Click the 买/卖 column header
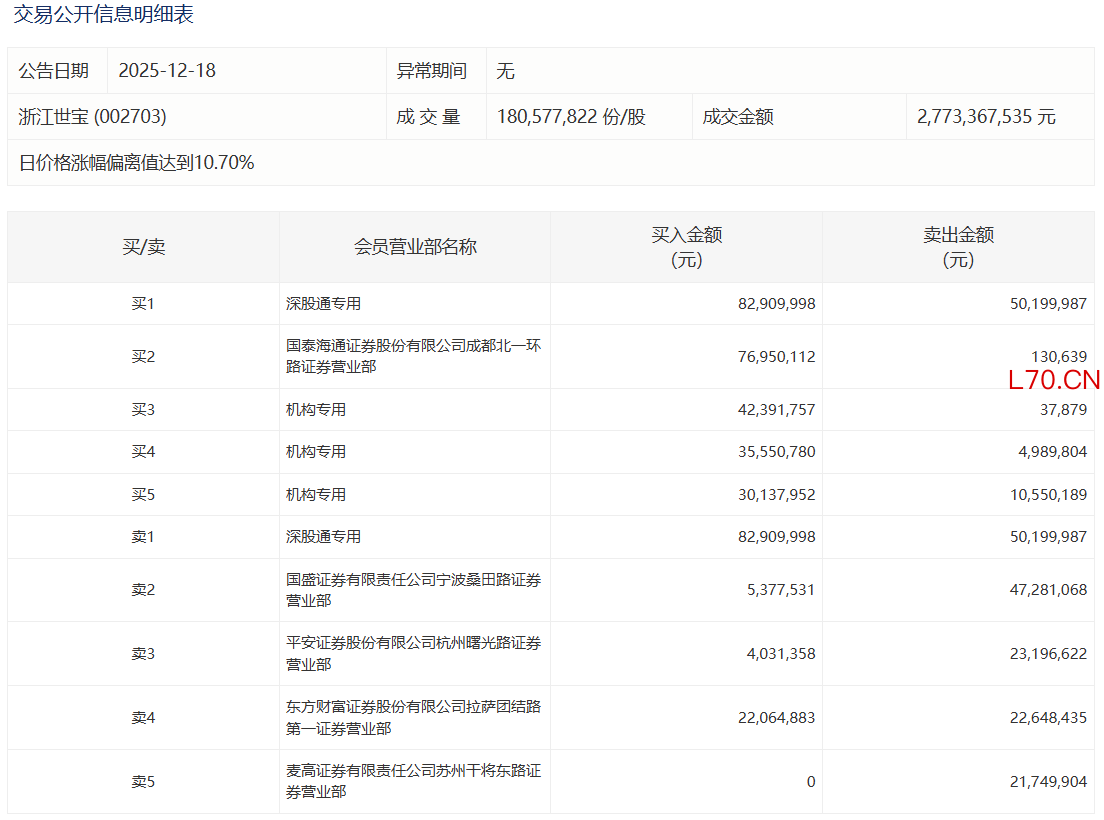The height and width of the screenshot is (820, 1104). tap(143, 247)
